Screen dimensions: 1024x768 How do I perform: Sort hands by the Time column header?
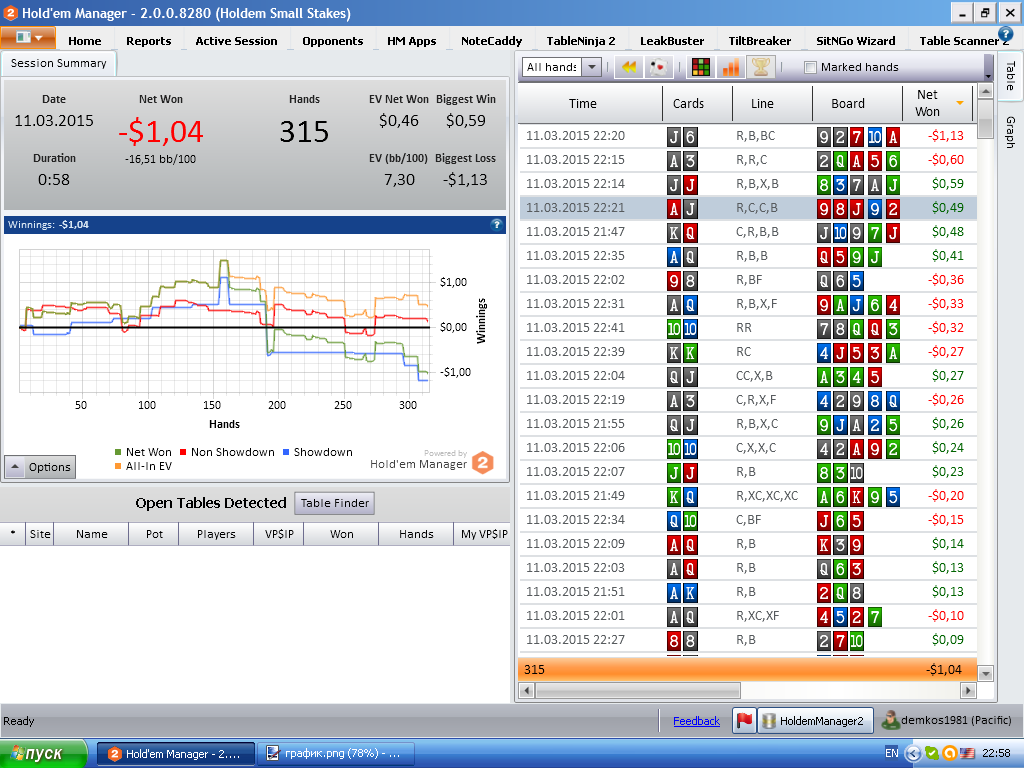click(x=590, y=103)
